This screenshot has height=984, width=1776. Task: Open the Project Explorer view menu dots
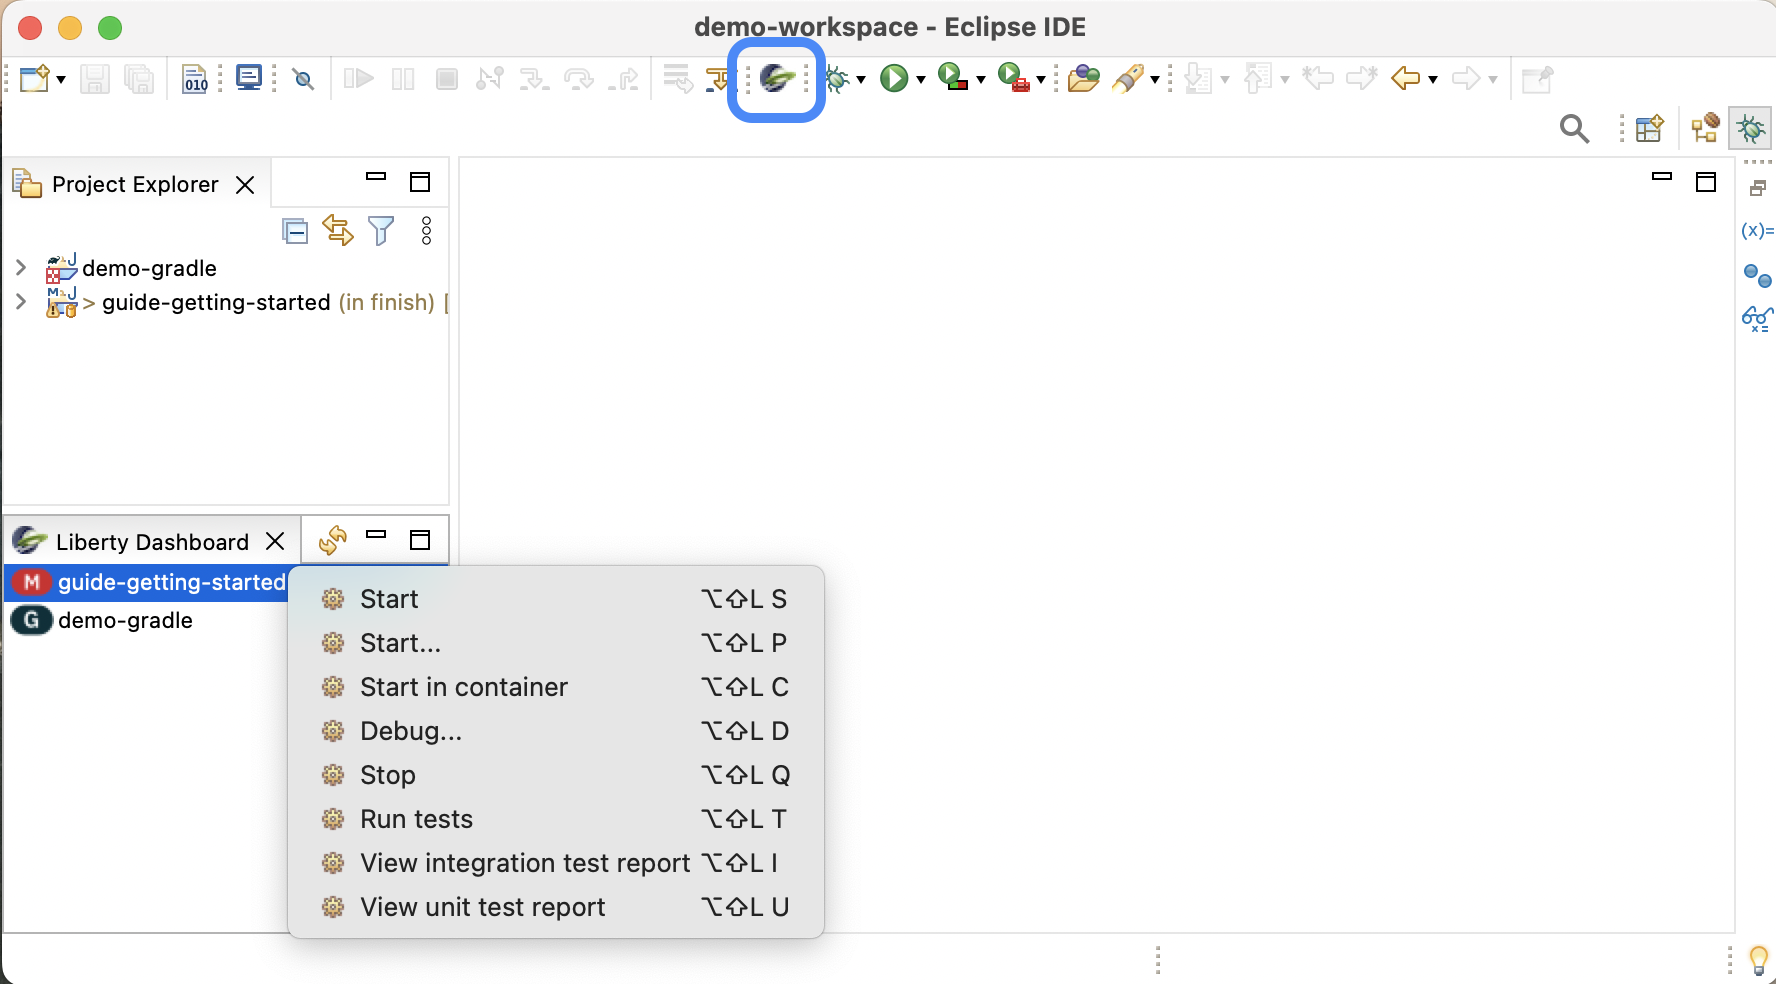click(427, 231)
